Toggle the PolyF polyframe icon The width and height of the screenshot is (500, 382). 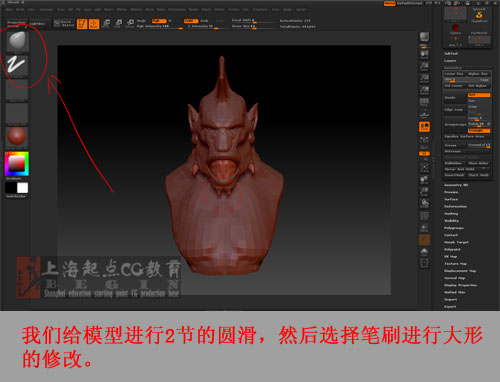pos(424,216)
